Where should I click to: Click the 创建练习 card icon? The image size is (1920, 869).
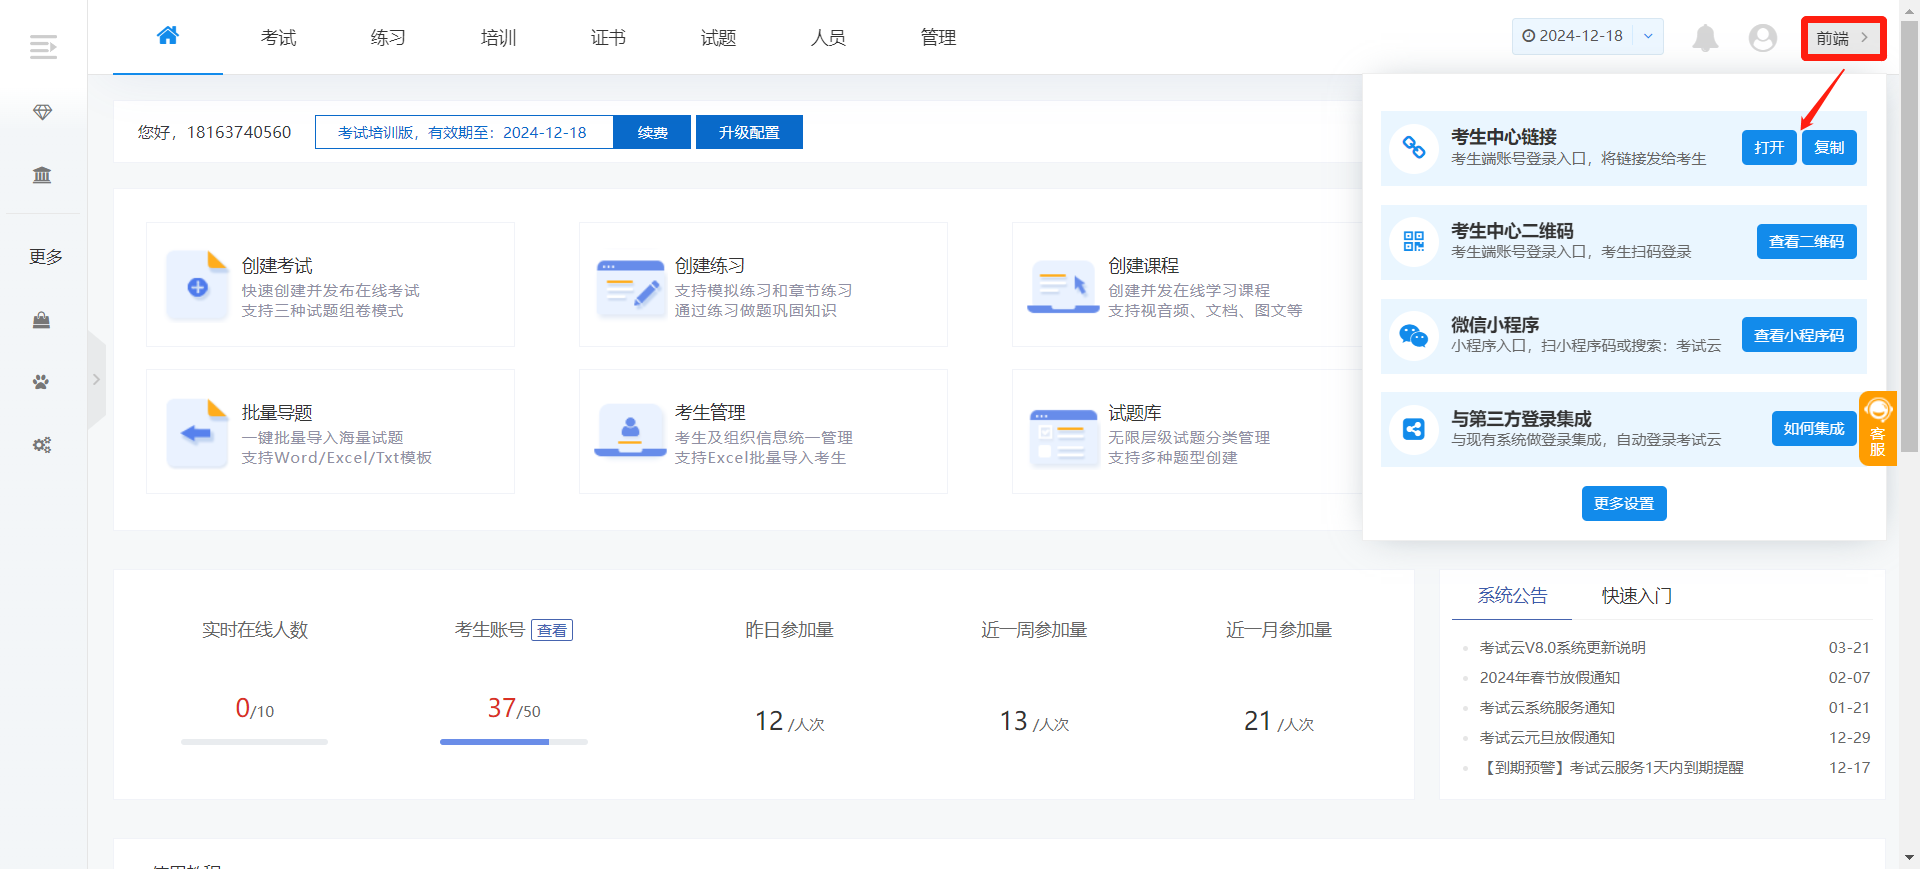[x=631, y=289]
